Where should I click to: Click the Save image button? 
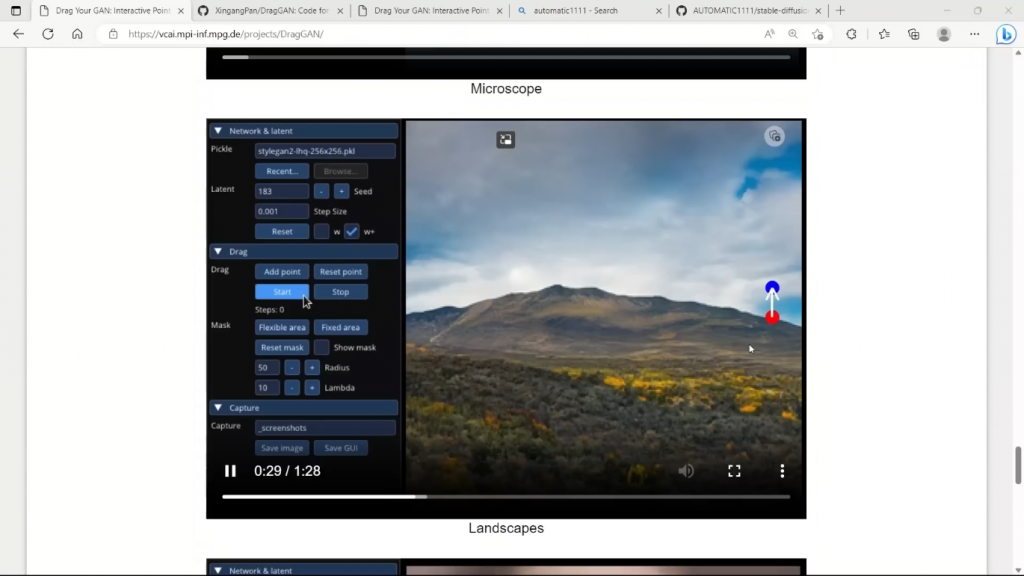282,448
